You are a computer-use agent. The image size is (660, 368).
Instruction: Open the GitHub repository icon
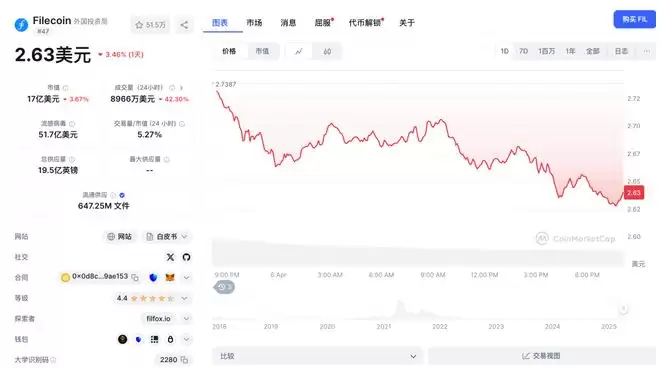pyautogui.click(x=186, y=257)
